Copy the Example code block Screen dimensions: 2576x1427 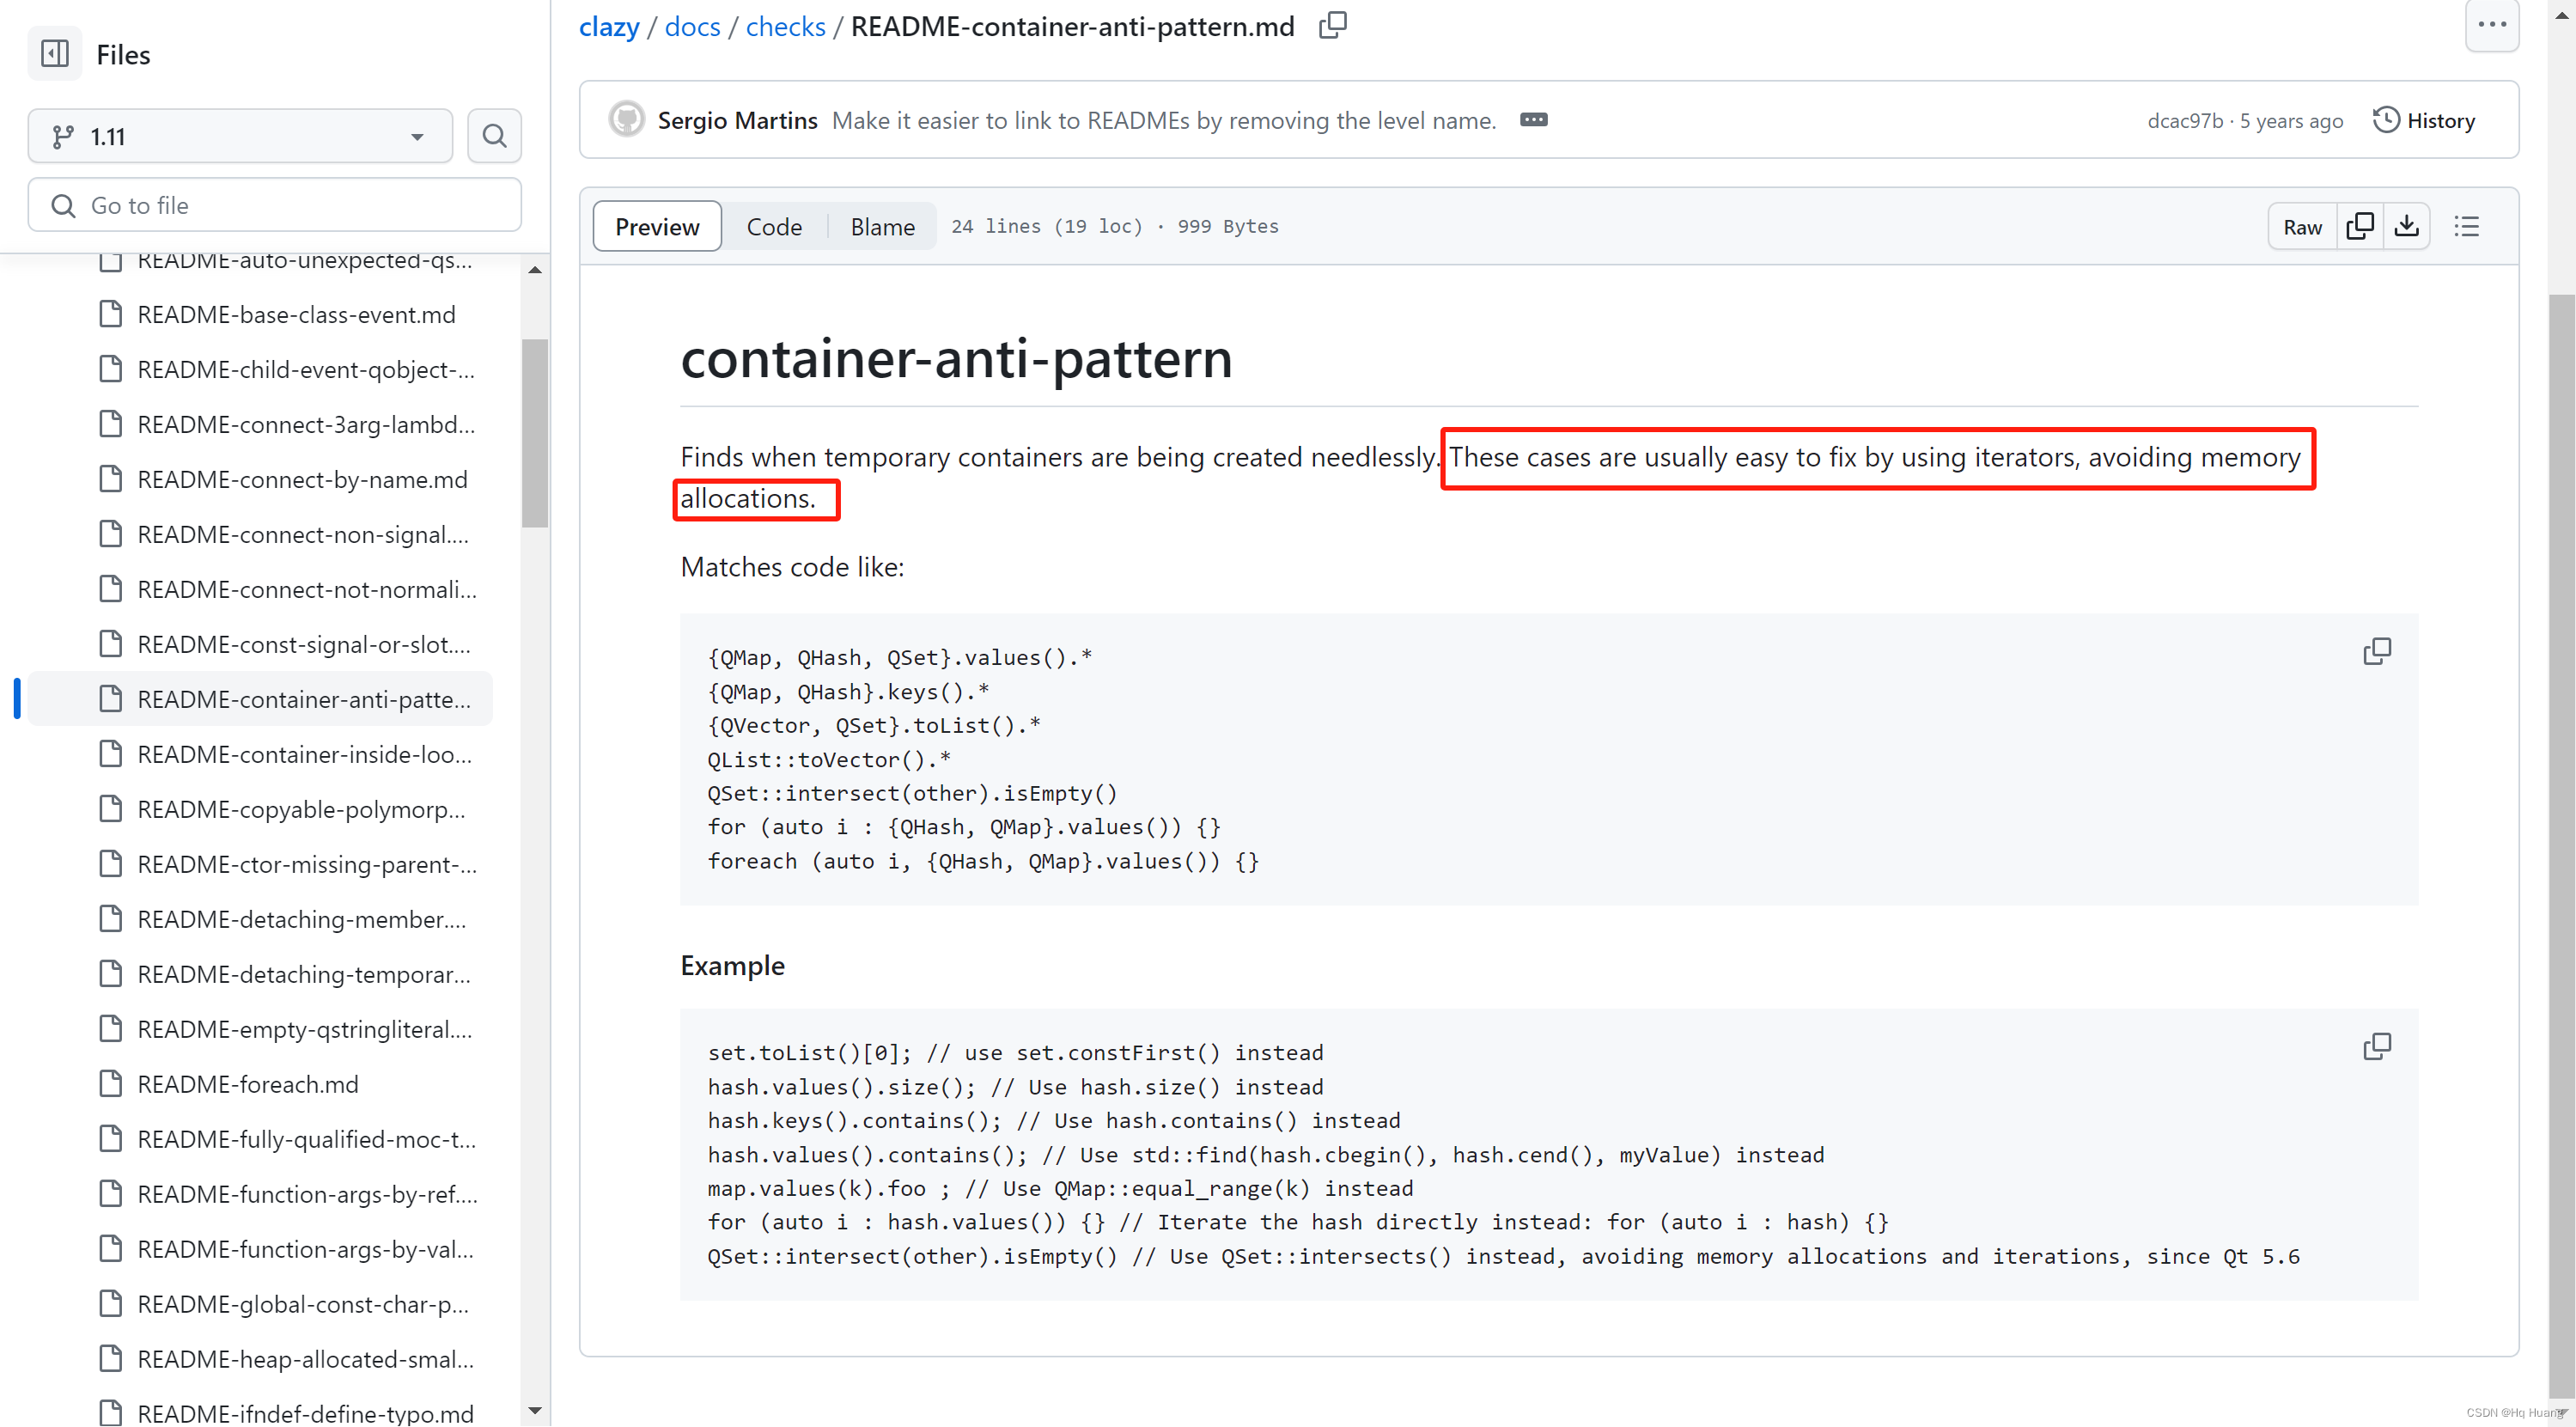click(2377, 1046)
